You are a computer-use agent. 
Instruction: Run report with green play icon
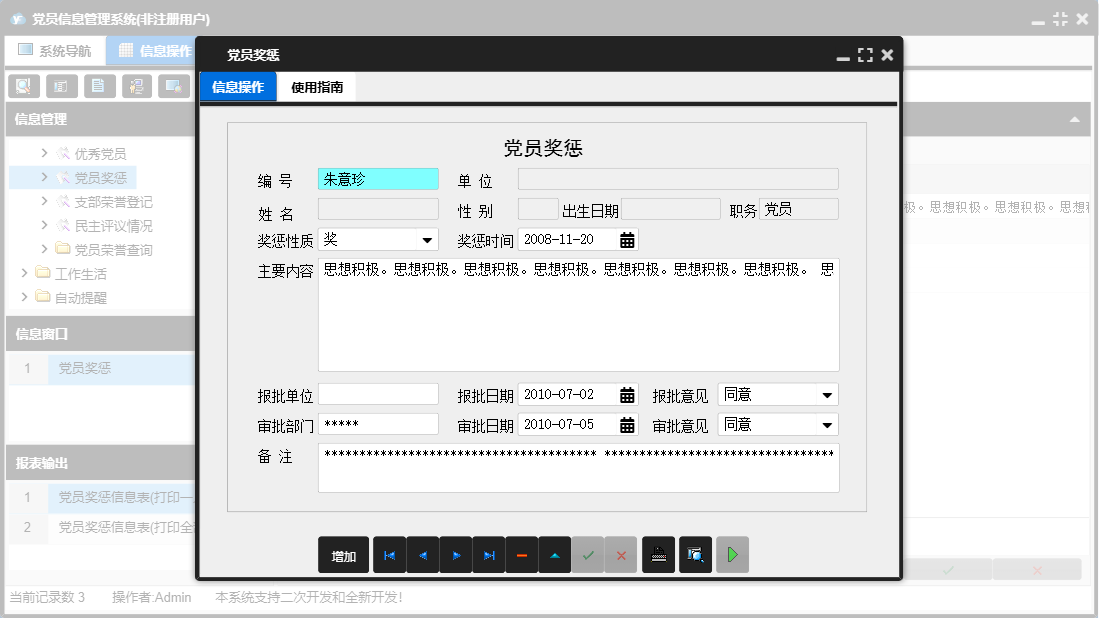click(x=732, y=555)
